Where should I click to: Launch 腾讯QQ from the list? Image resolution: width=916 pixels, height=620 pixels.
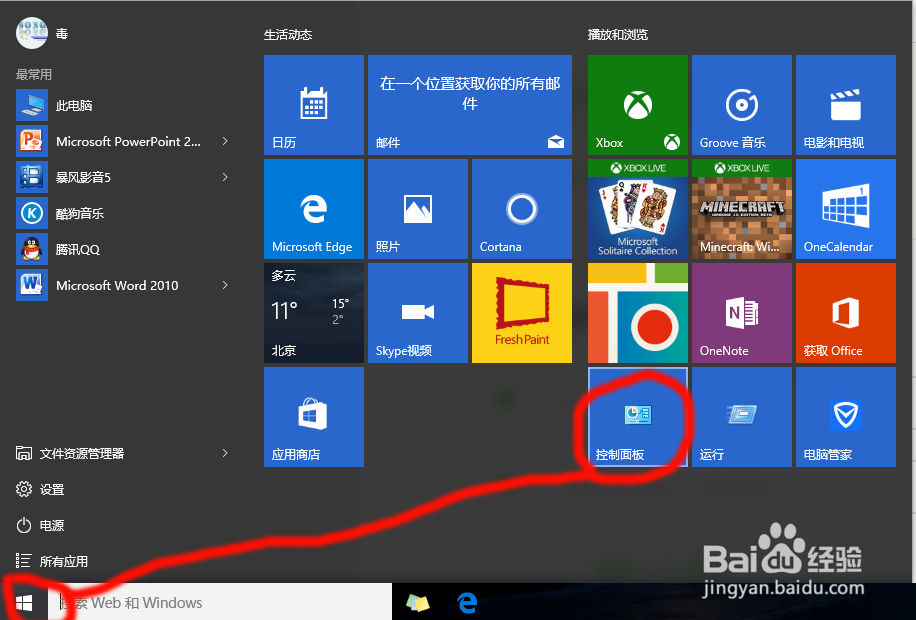(x=123, y=250)
